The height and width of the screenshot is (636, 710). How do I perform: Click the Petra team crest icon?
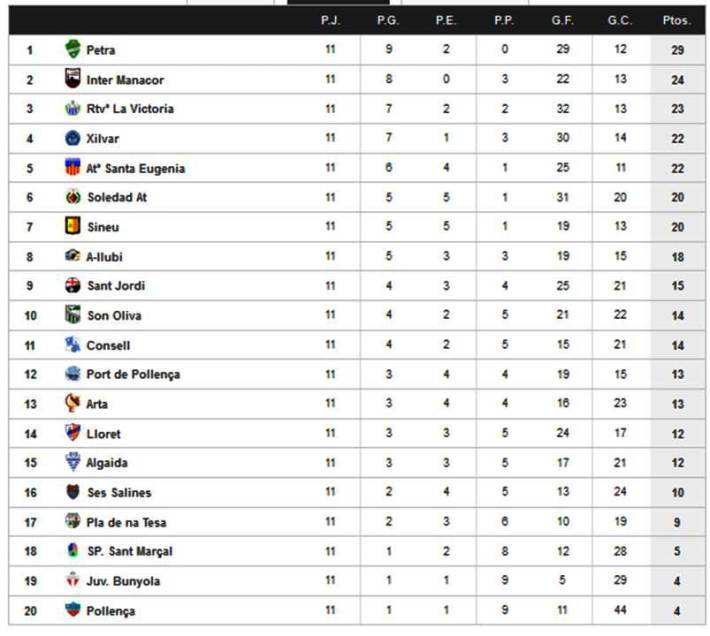72,49
